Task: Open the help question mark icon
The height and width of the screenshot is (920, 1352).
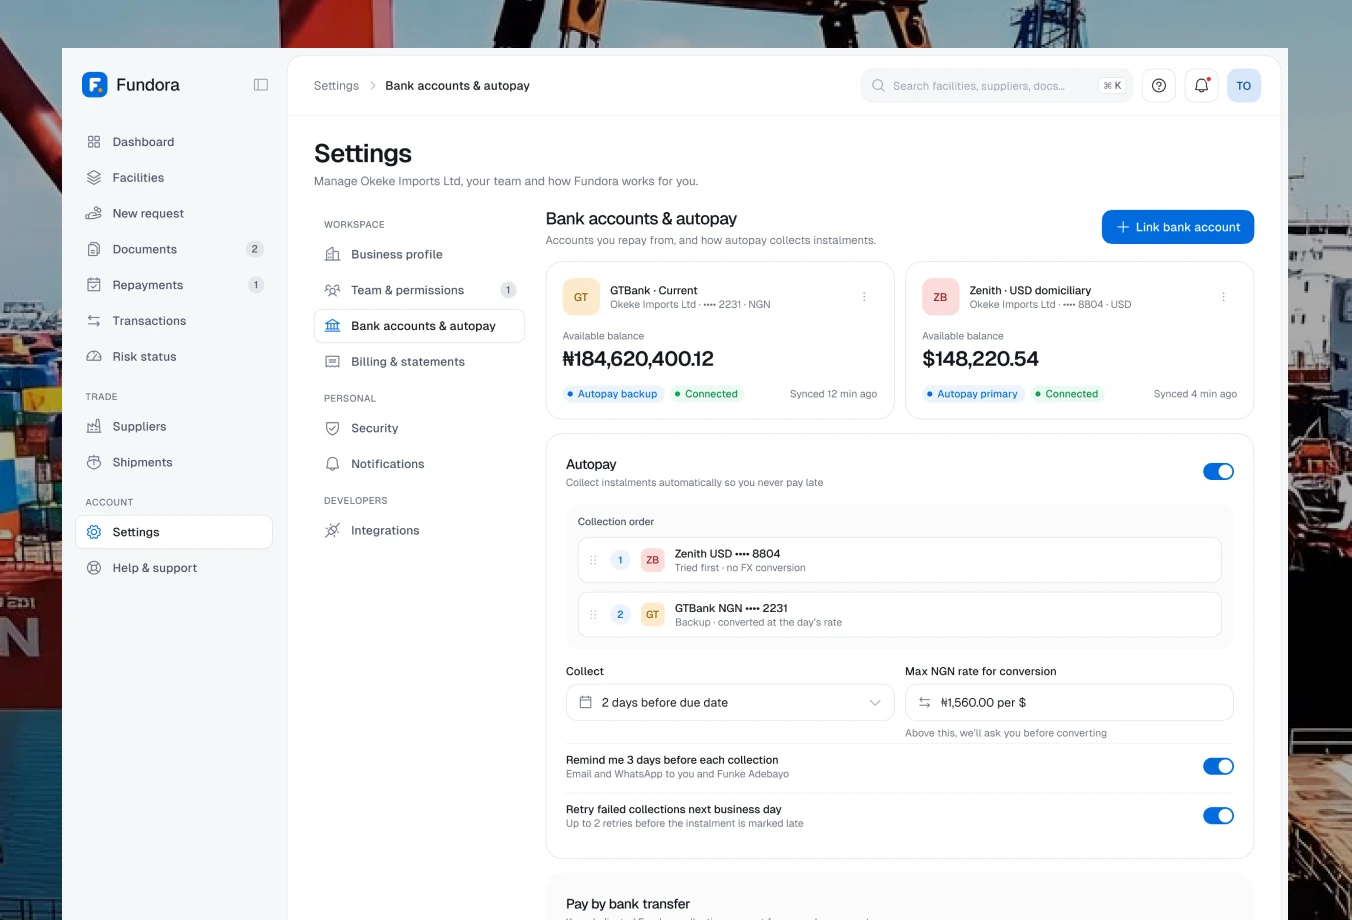Action: coord(1159,86)
